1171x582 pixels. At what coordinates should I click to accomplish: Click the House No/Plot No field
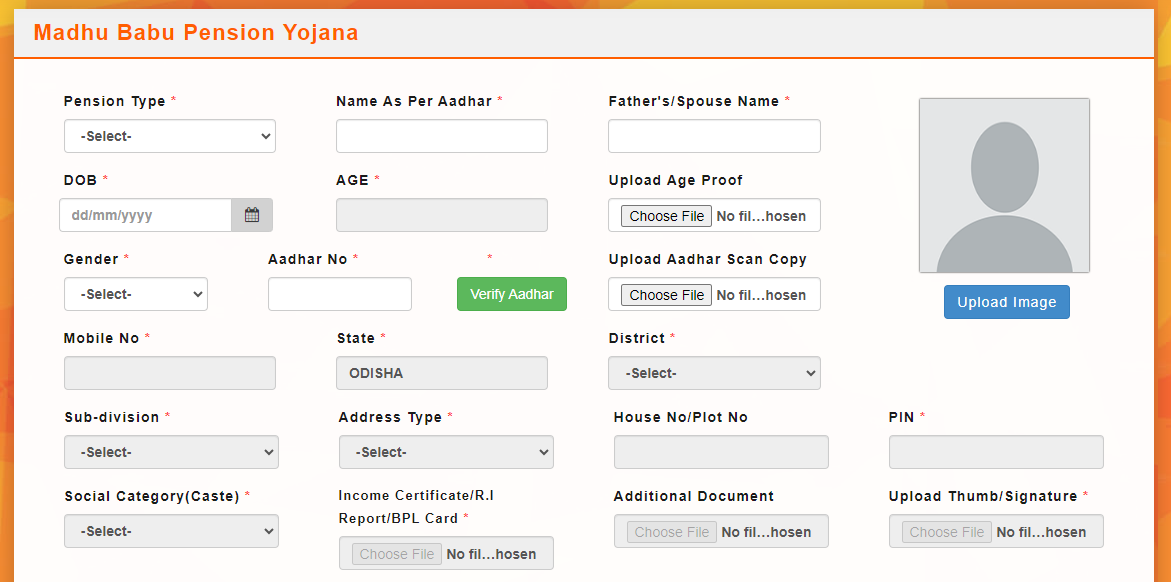(x=721, y=452)
